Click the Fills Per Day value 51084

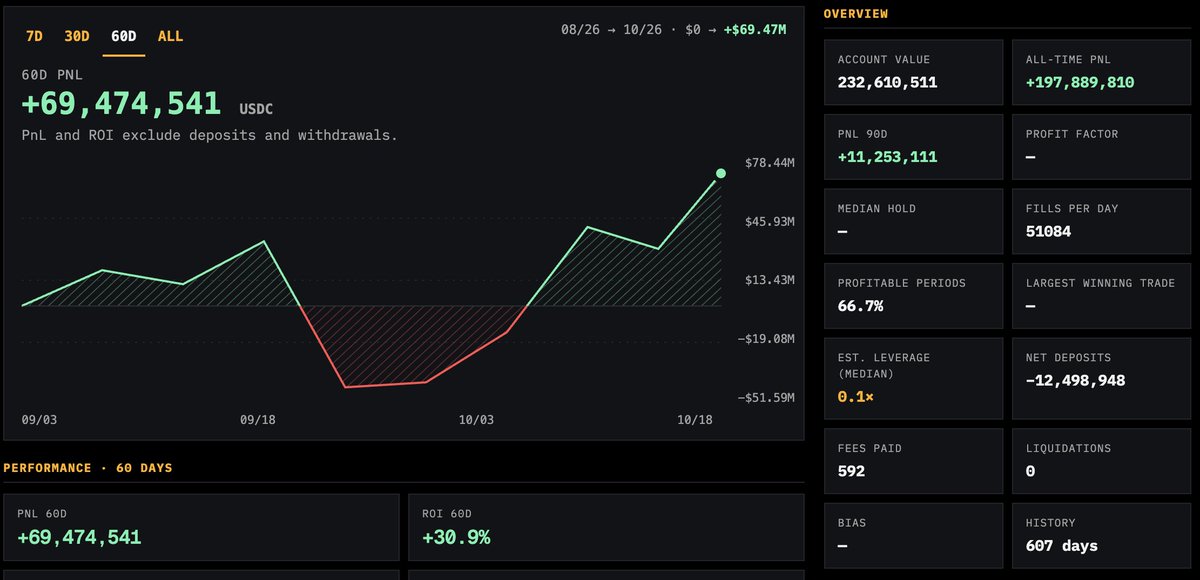pos(1048,231)
